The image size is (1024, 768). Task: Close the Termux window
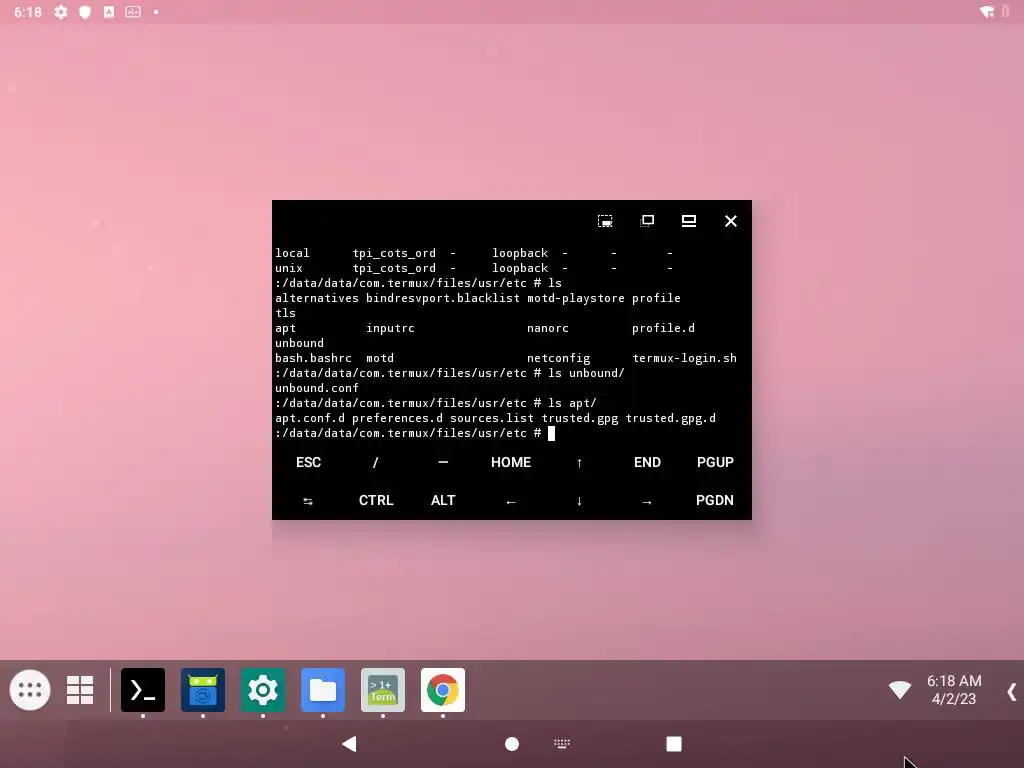coord(731,221)
